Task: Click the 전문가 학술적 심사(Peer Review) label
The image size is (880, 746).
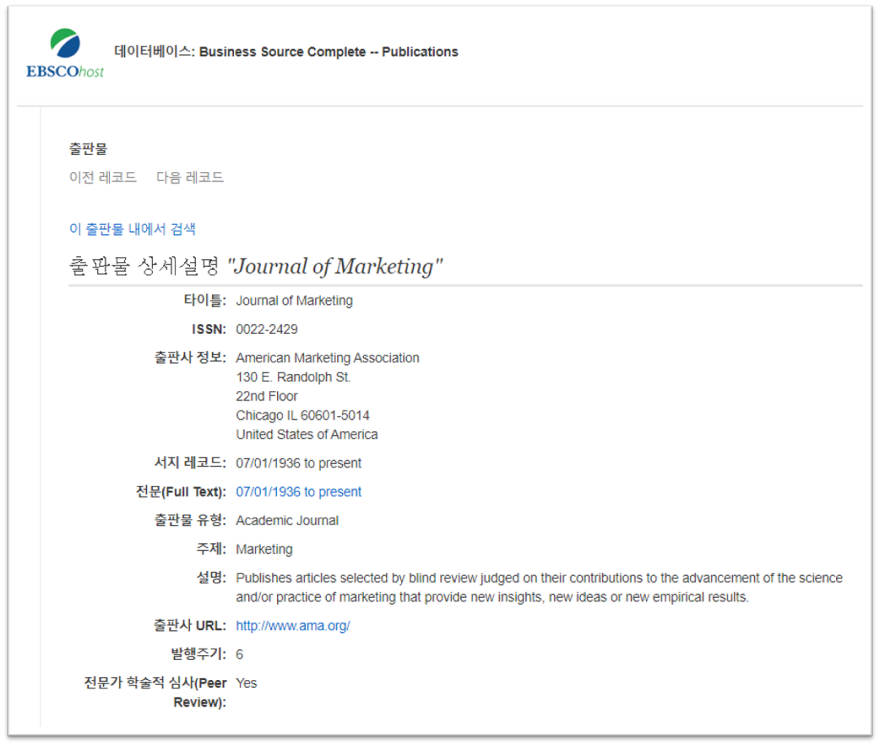Action: 155,692
